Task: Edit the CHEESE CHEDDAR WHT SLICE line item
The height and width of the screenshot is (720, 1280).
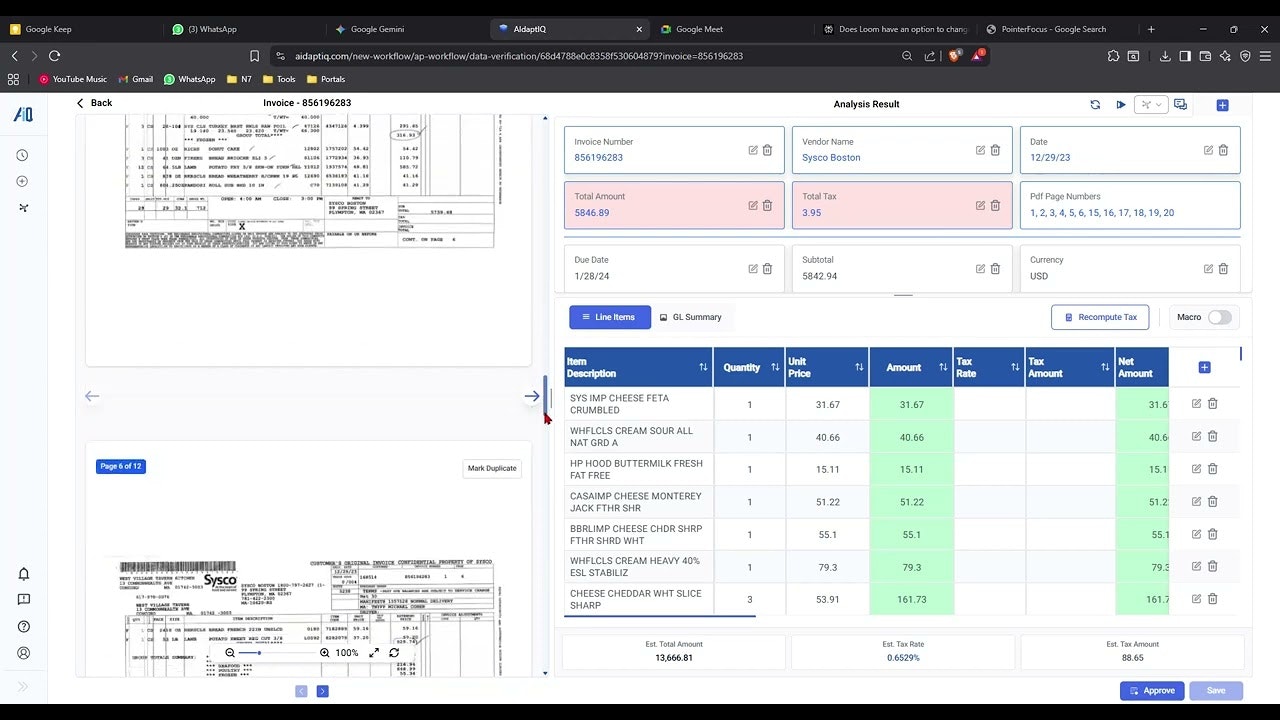Action: click(x=1196, y=599)
